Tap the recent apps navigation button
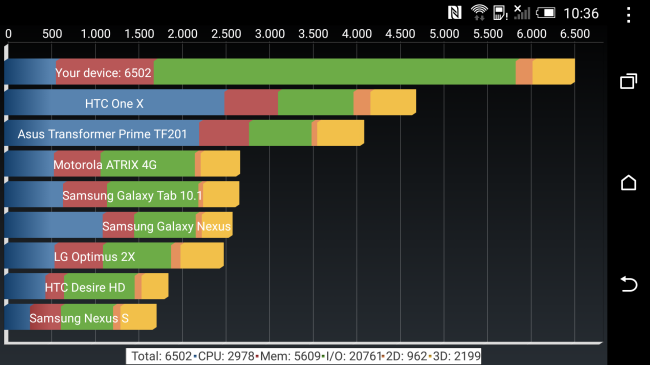 tap(628, 81)
